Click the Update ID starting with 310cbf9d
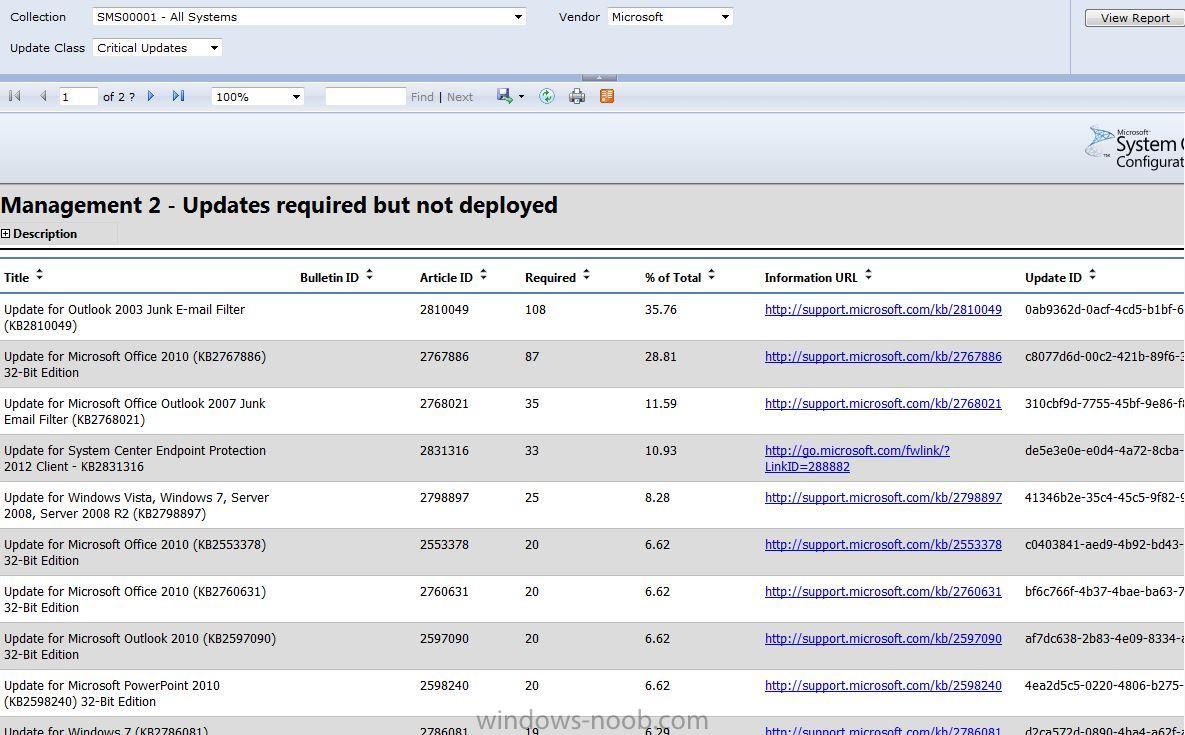The height and width of the screenshot is (735, 1185). click(x=1104, y=403)
